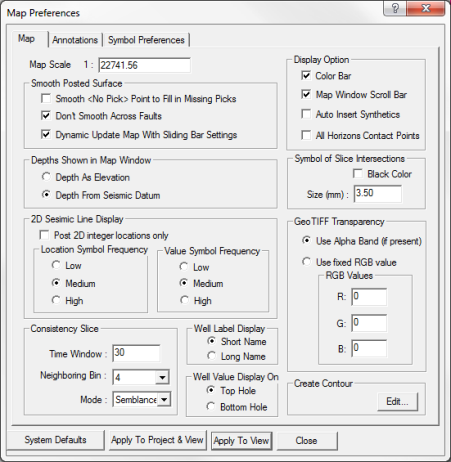The width and height of the screenshot is (451, 462).
Task: Enable Smooth No Pick Point checkbox
Action: 46,99
